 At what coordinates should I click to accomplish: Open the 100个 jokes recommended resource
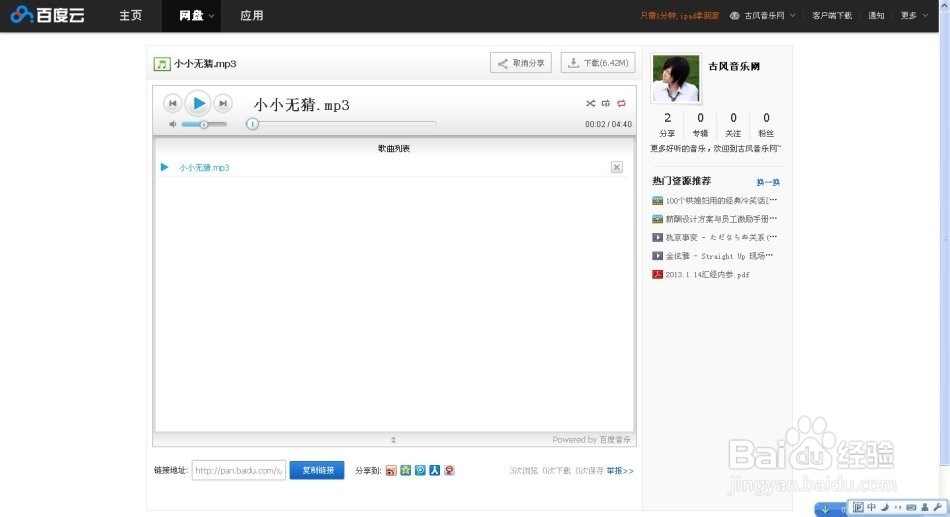[x=721, y=201]
